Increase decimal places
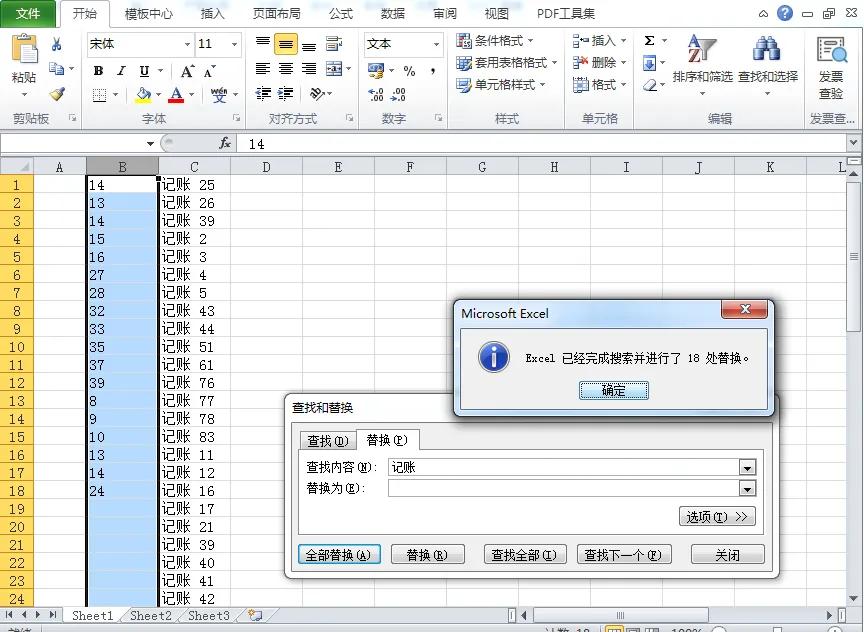This screenshot has width=864, height=632. click(376, 95)
